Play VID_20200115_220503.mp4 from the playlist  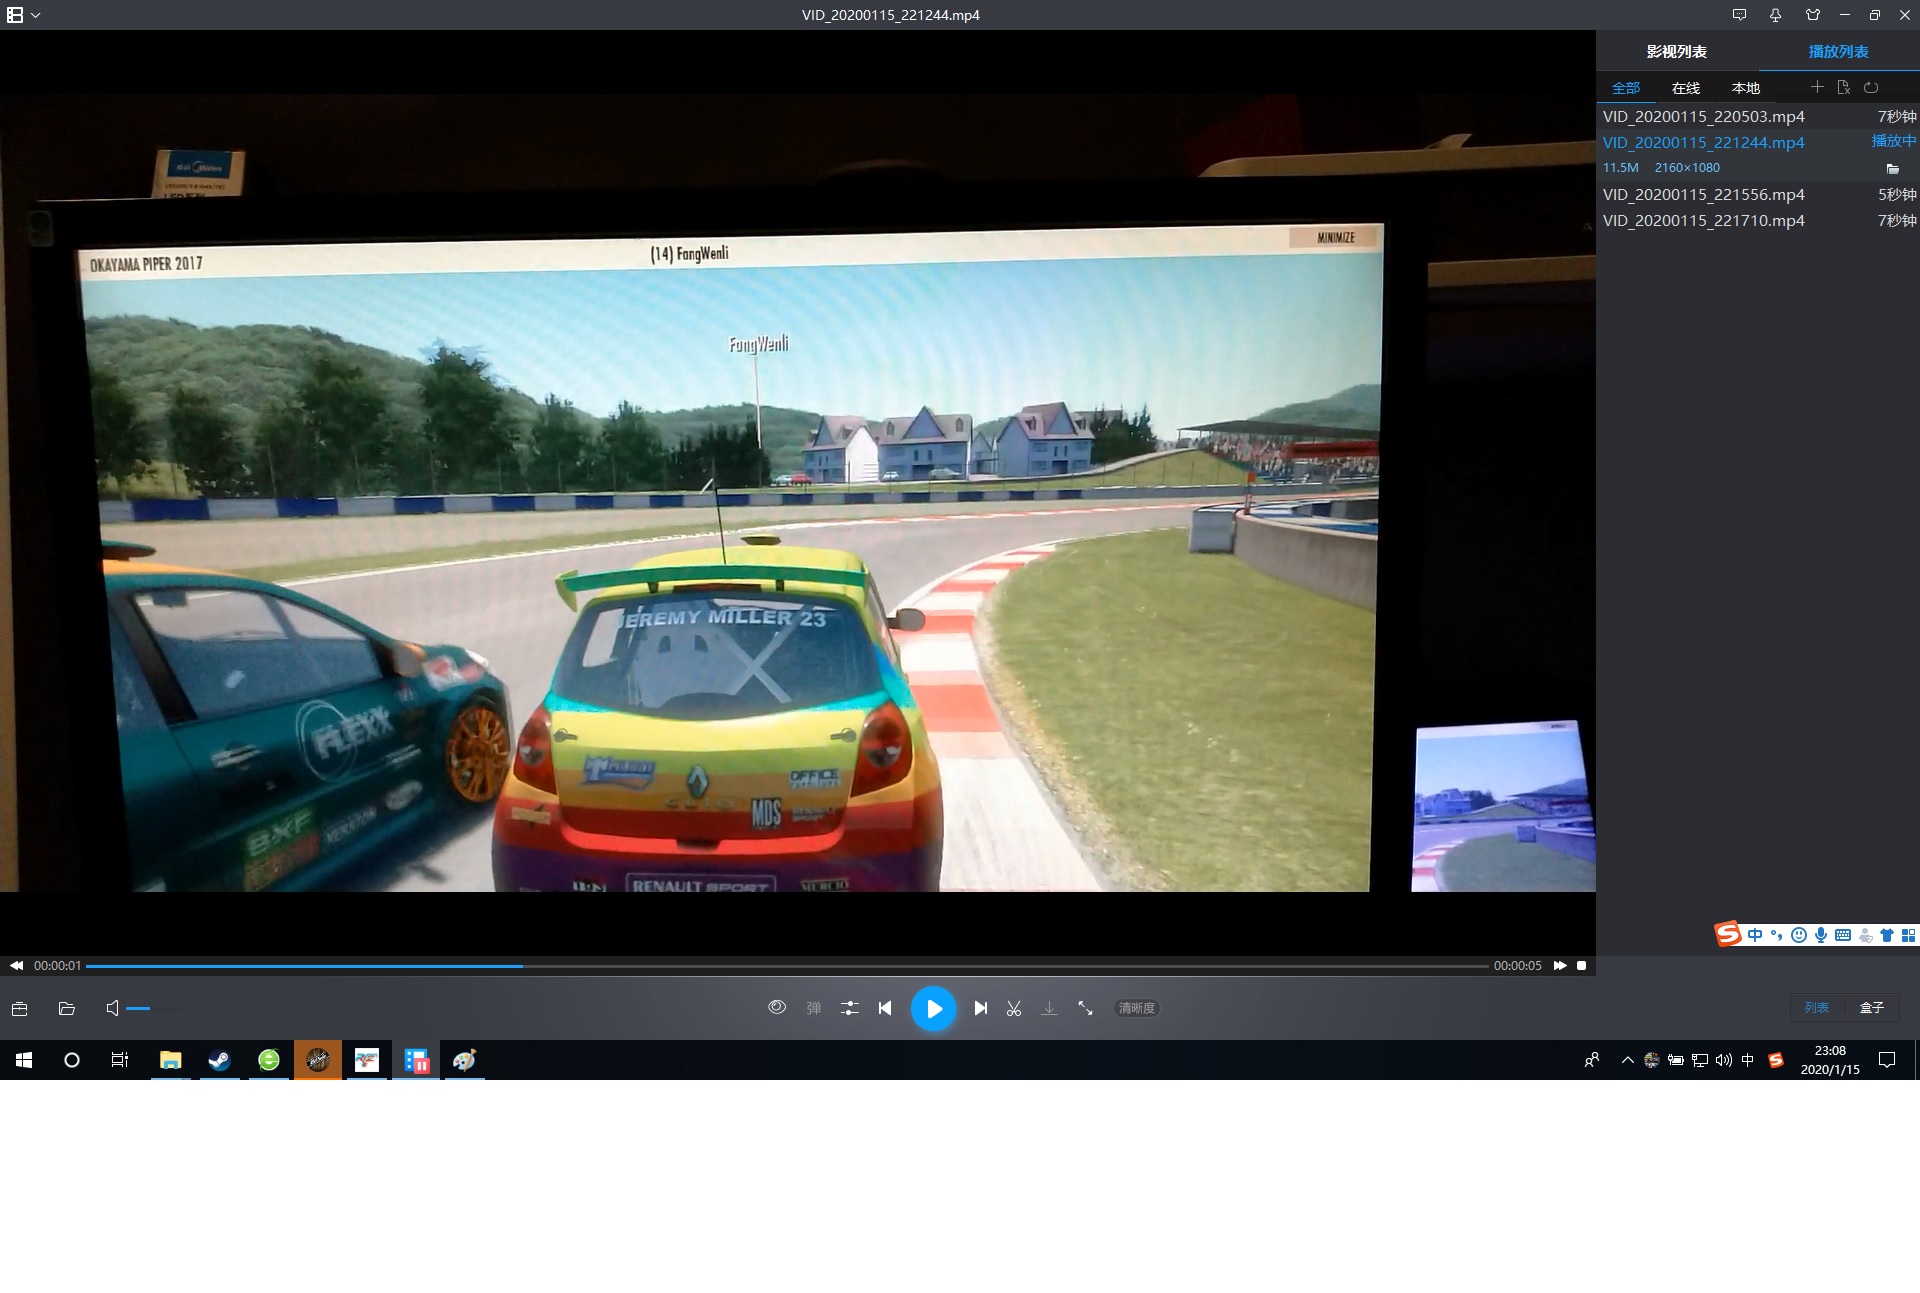[1758, 116]
